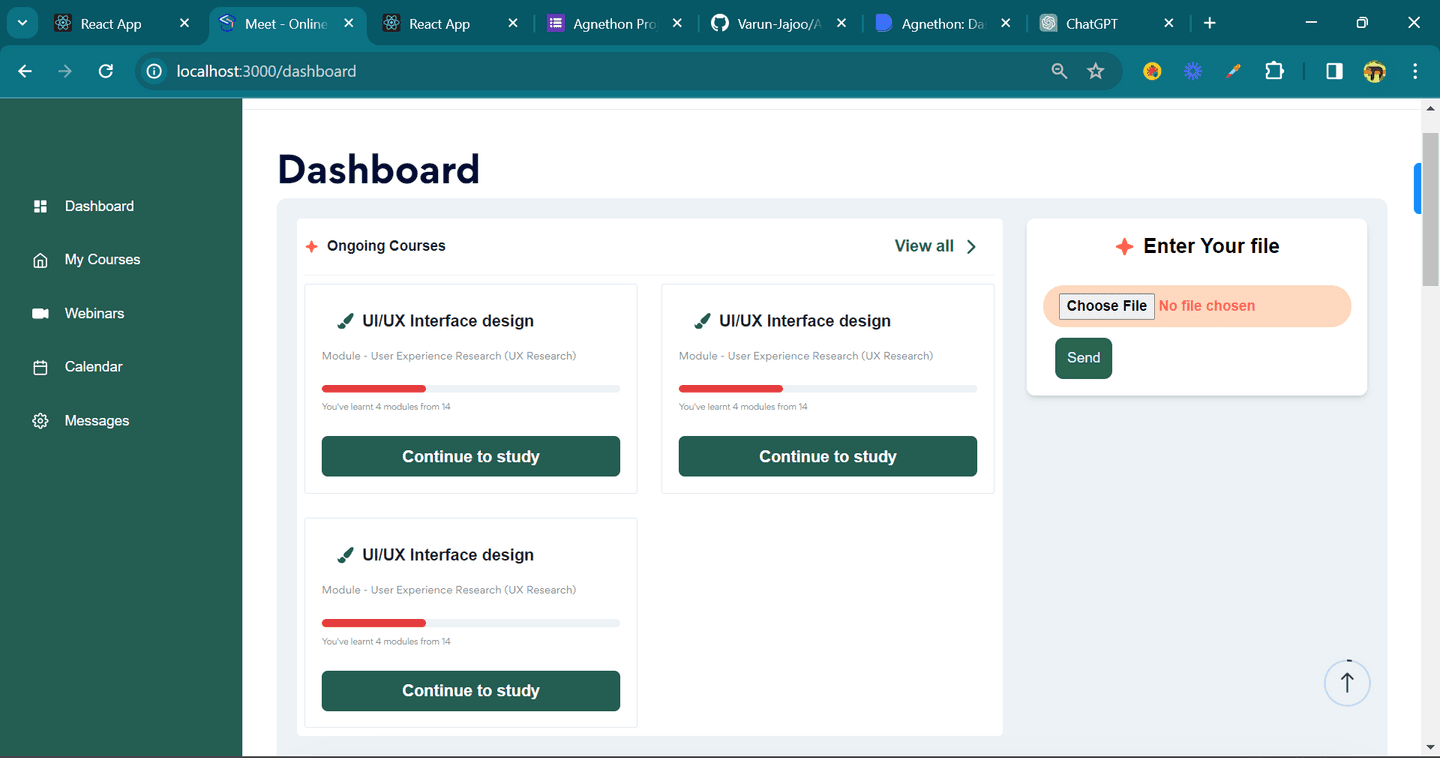This screenshot has width=1440, height=758.
Task: Click the site information icon in address bar
Action: (x=153, y=71)
